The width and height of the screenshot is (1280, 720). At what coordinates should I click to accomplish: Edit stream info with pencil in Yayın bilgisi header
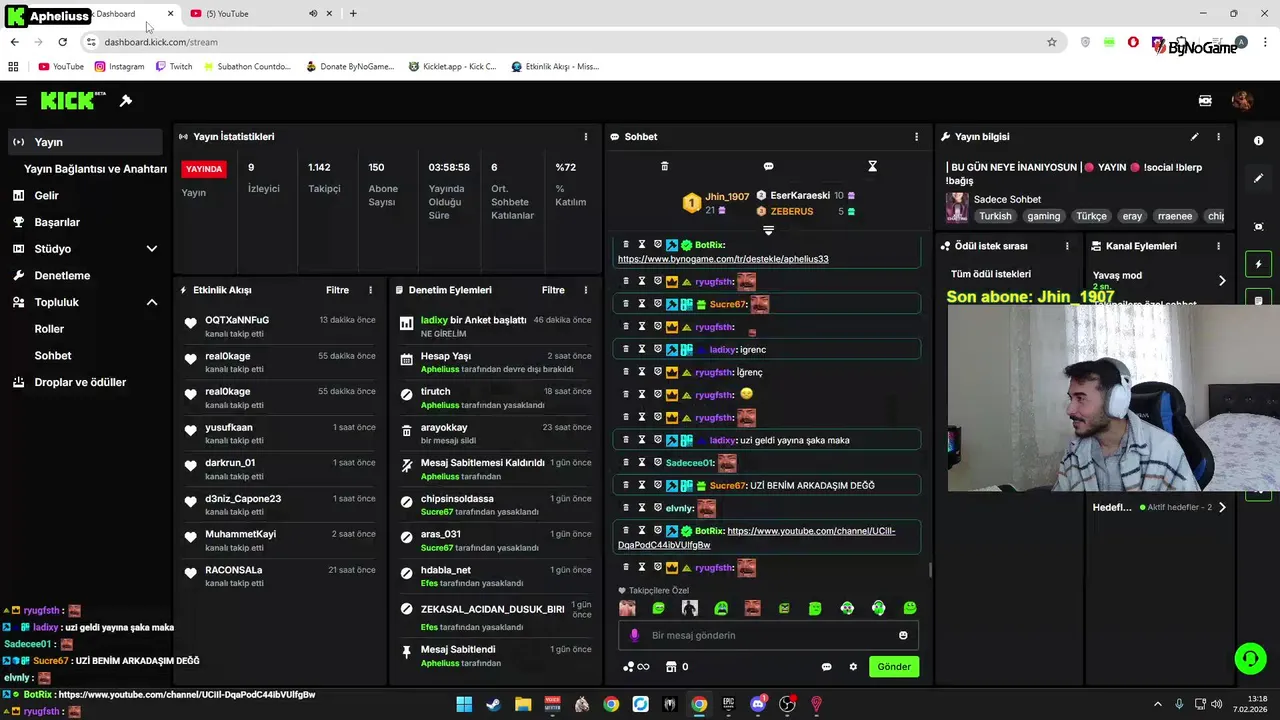[x=1194, y=137]
